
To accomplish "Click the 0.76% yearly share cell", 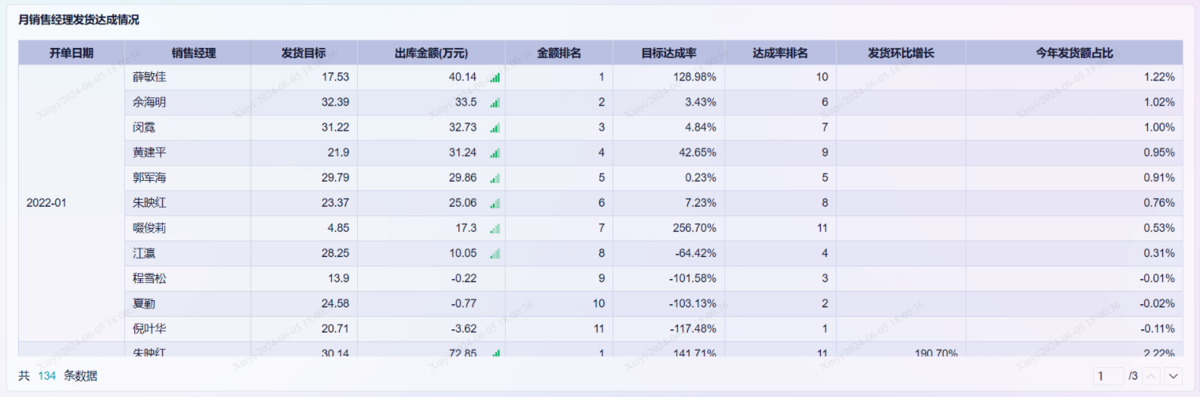I will [1075, 203].
